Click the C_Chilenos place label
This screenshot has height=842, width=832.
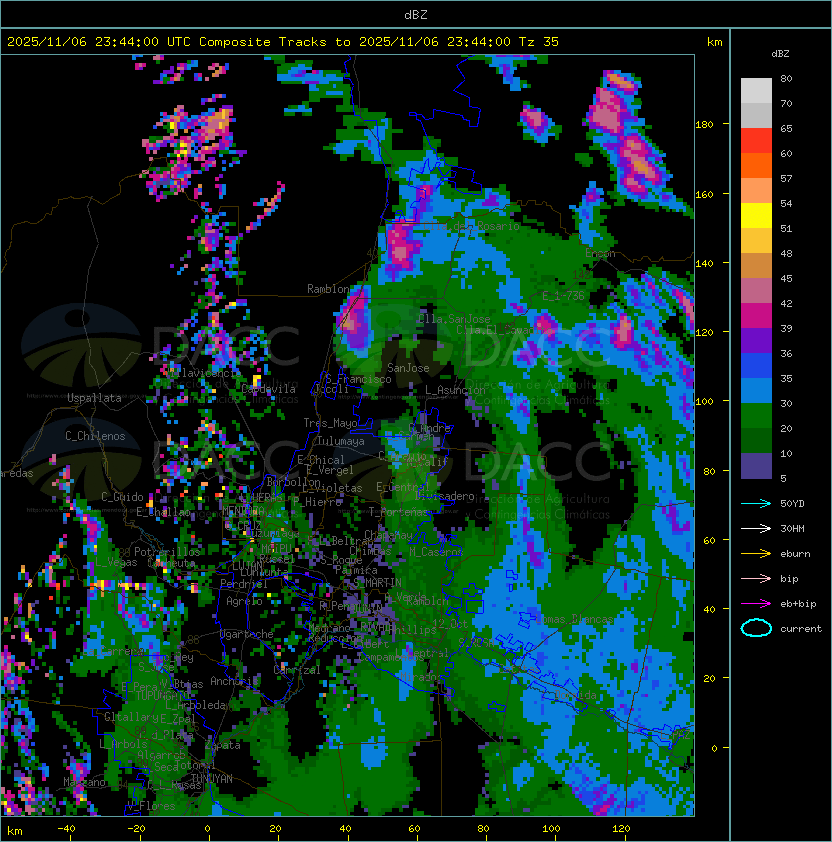(95, 436)
